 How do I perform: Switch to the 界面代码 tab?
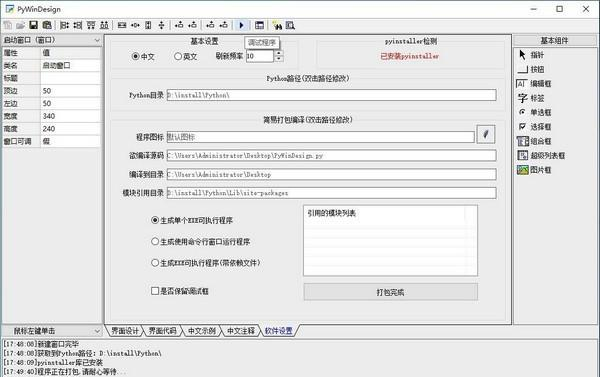tap(162, 331)
